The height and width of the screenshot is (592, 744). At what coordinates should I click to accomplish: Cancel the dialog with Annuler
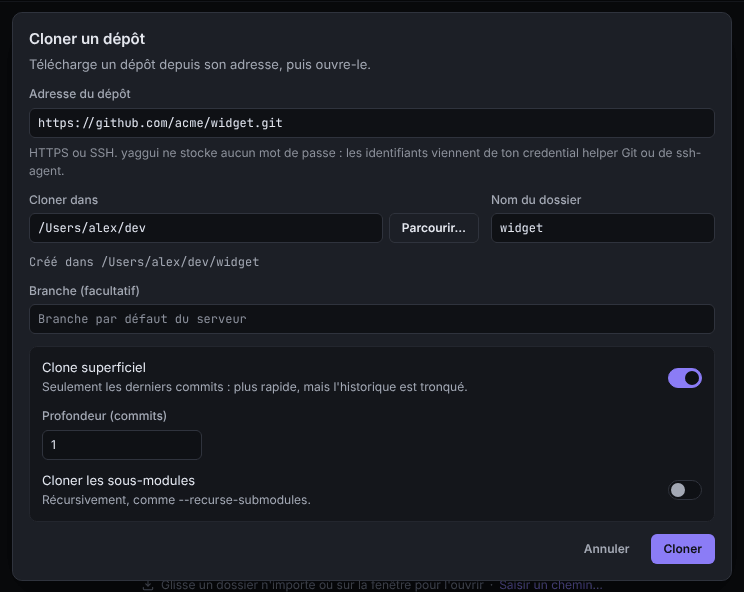606,549
